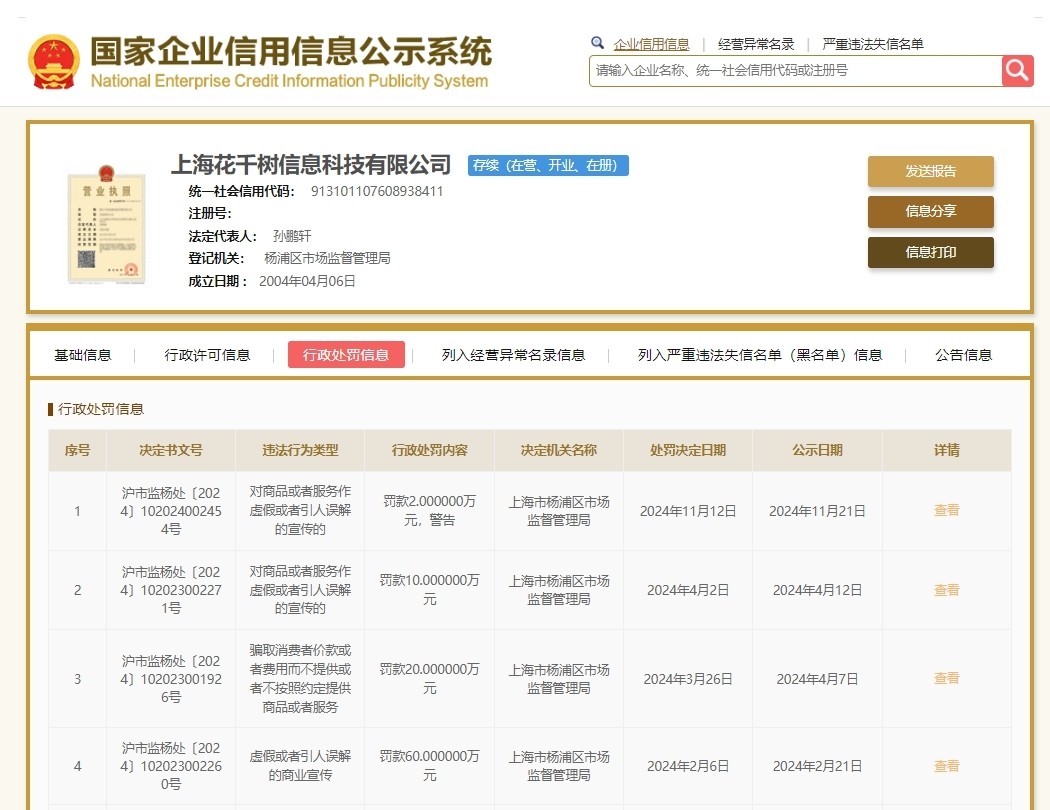
Task: Click the publicity date 2024年11月21日
Action: 817,511
